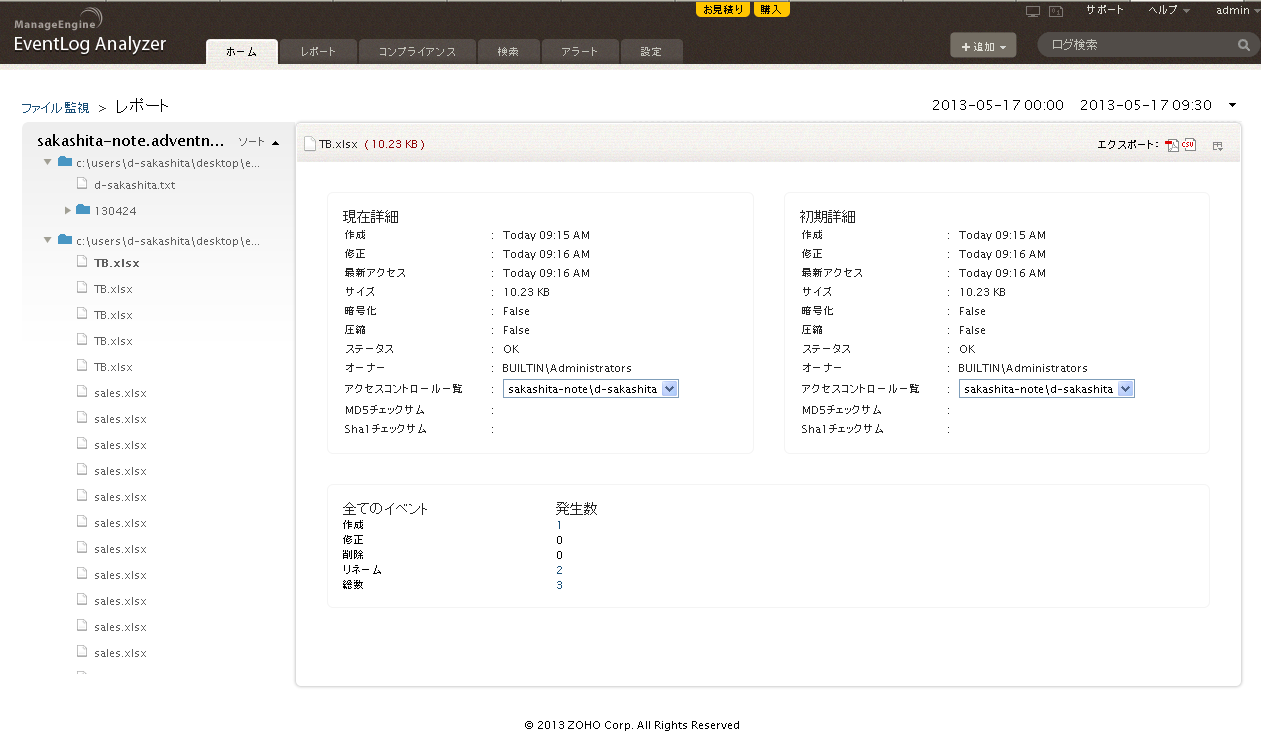This screenshot has height=752, width=1261.
Task: Open the アラート tab
Action: 579,52
